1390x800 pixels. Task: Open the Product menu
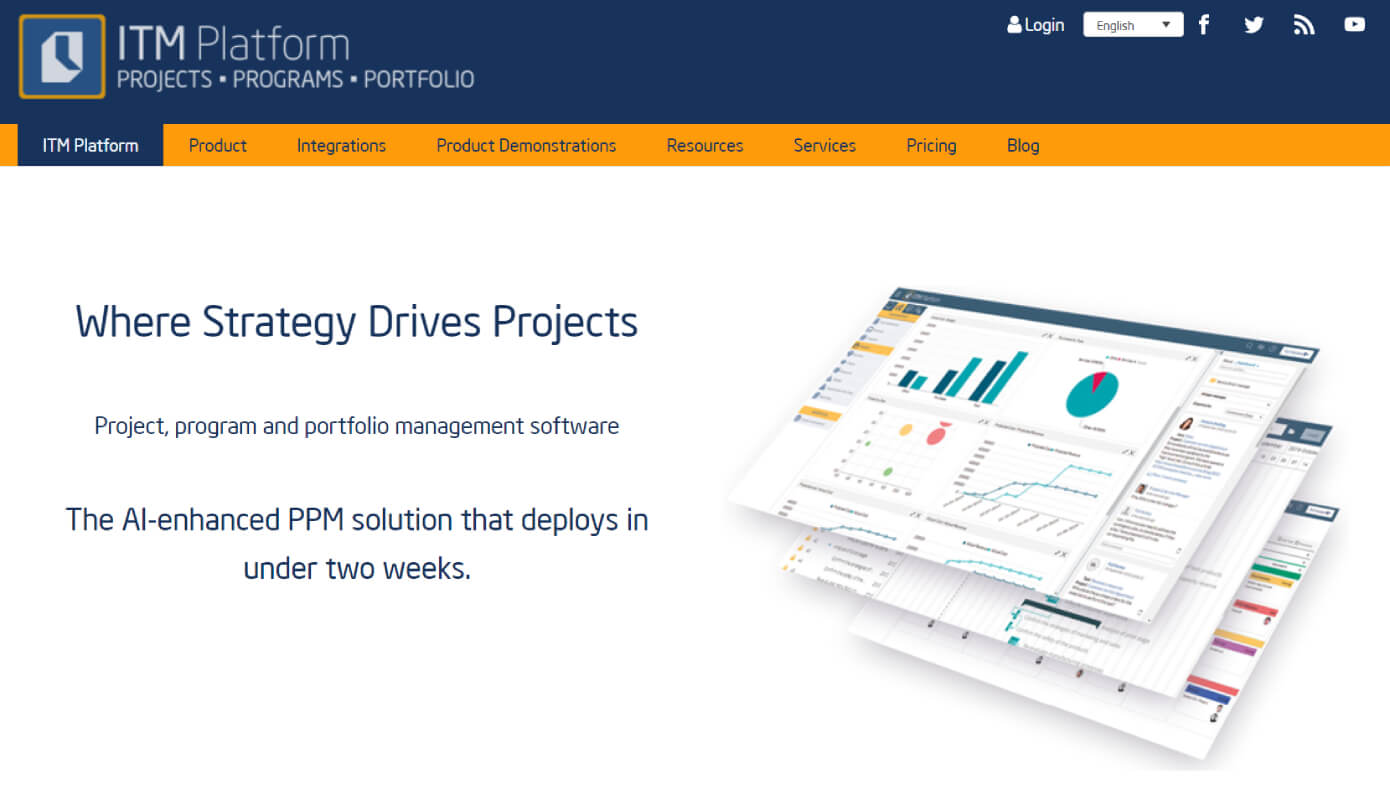(x=218, y=145)
